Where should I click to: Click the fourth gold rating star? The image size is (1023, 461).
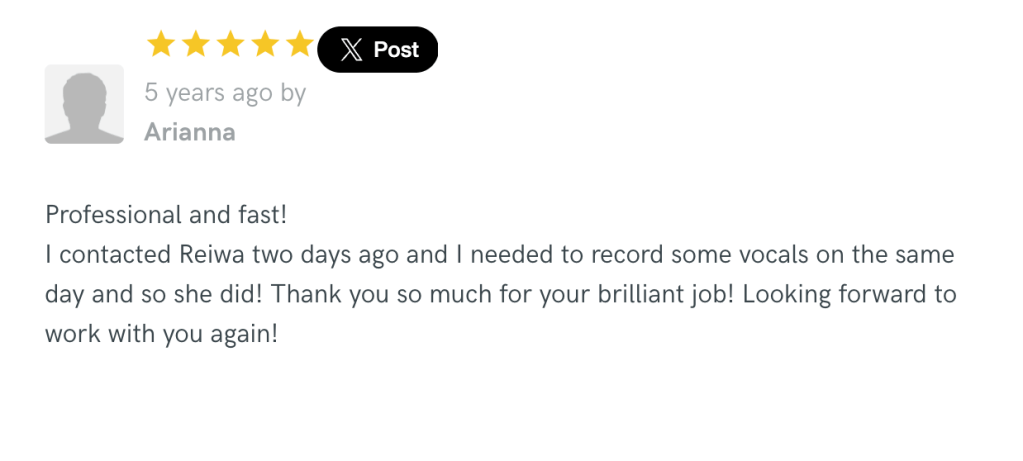tap(265, 44)
